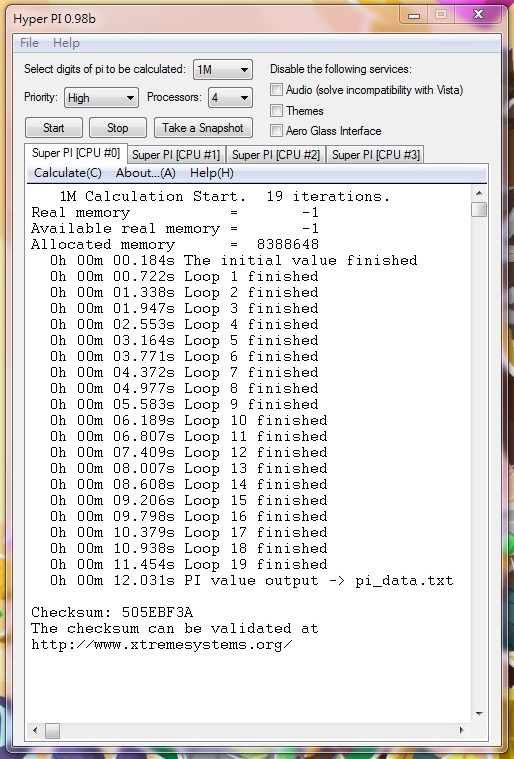This screenshot has width=514, height=759.
Task: Click the vertical scrollbar thumb
Action: [479, 210]
